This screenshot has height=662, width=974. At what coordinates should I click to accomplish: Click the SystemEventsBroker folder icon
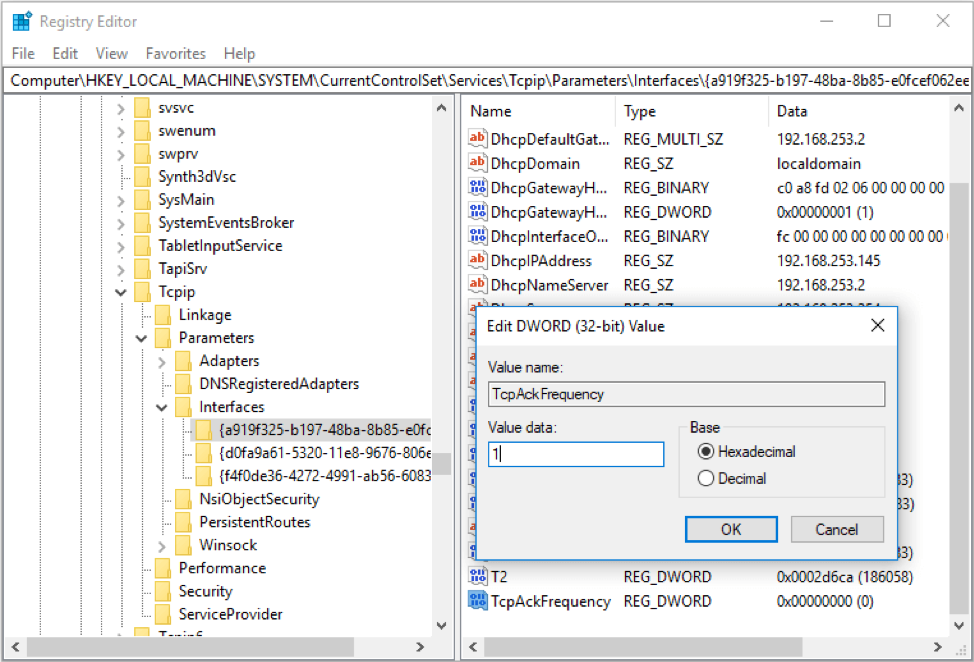point(142,223)
